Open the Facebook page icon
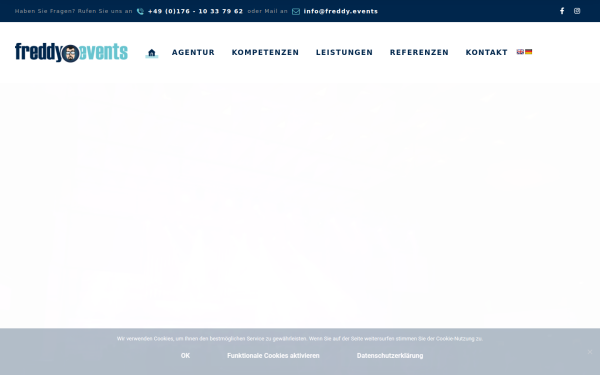 pyautogui.click(x=562, y=11)
